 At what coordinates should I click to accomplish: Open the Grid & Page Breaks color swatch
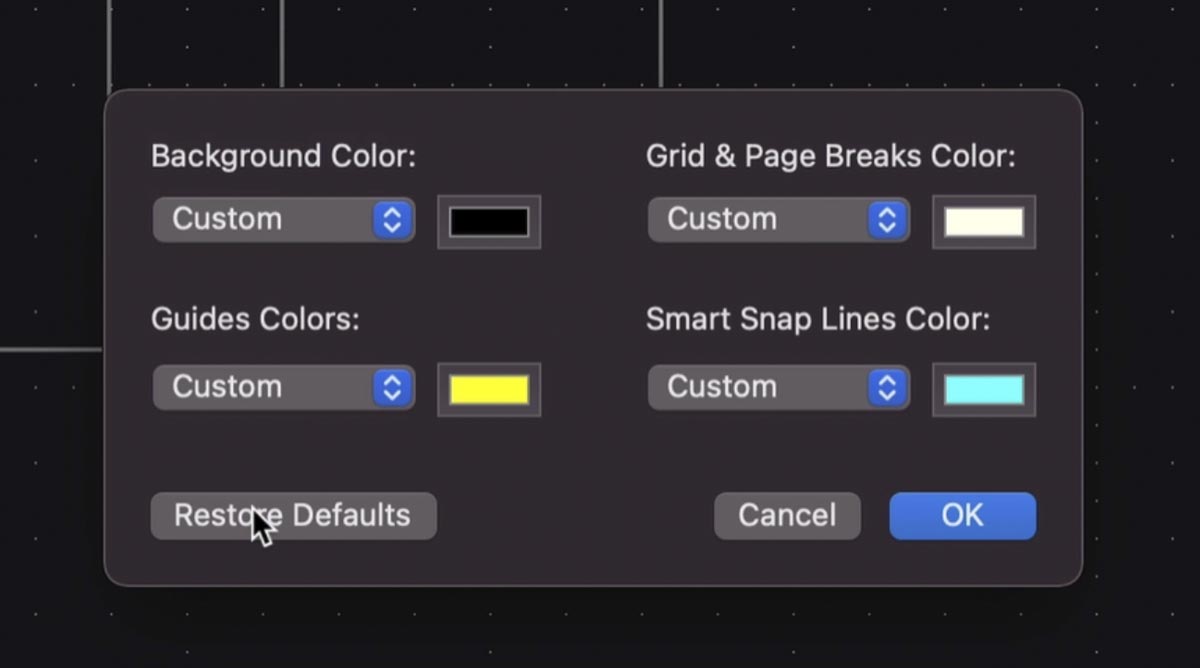(x=984, y=222)
